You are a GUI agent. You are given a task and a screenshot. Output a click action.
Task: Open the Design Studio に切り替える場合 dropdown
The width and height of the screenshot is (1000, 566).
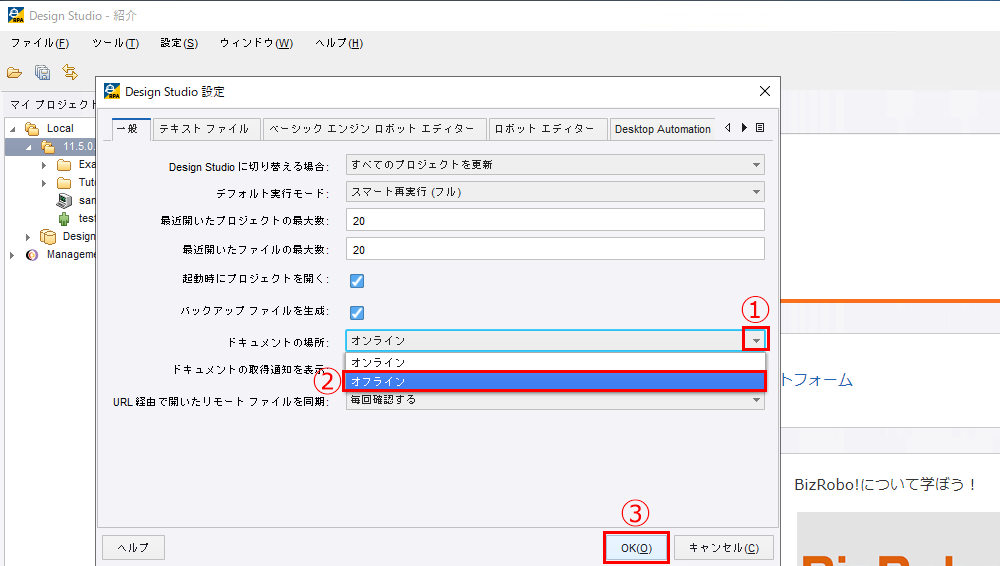click(555, 165)
